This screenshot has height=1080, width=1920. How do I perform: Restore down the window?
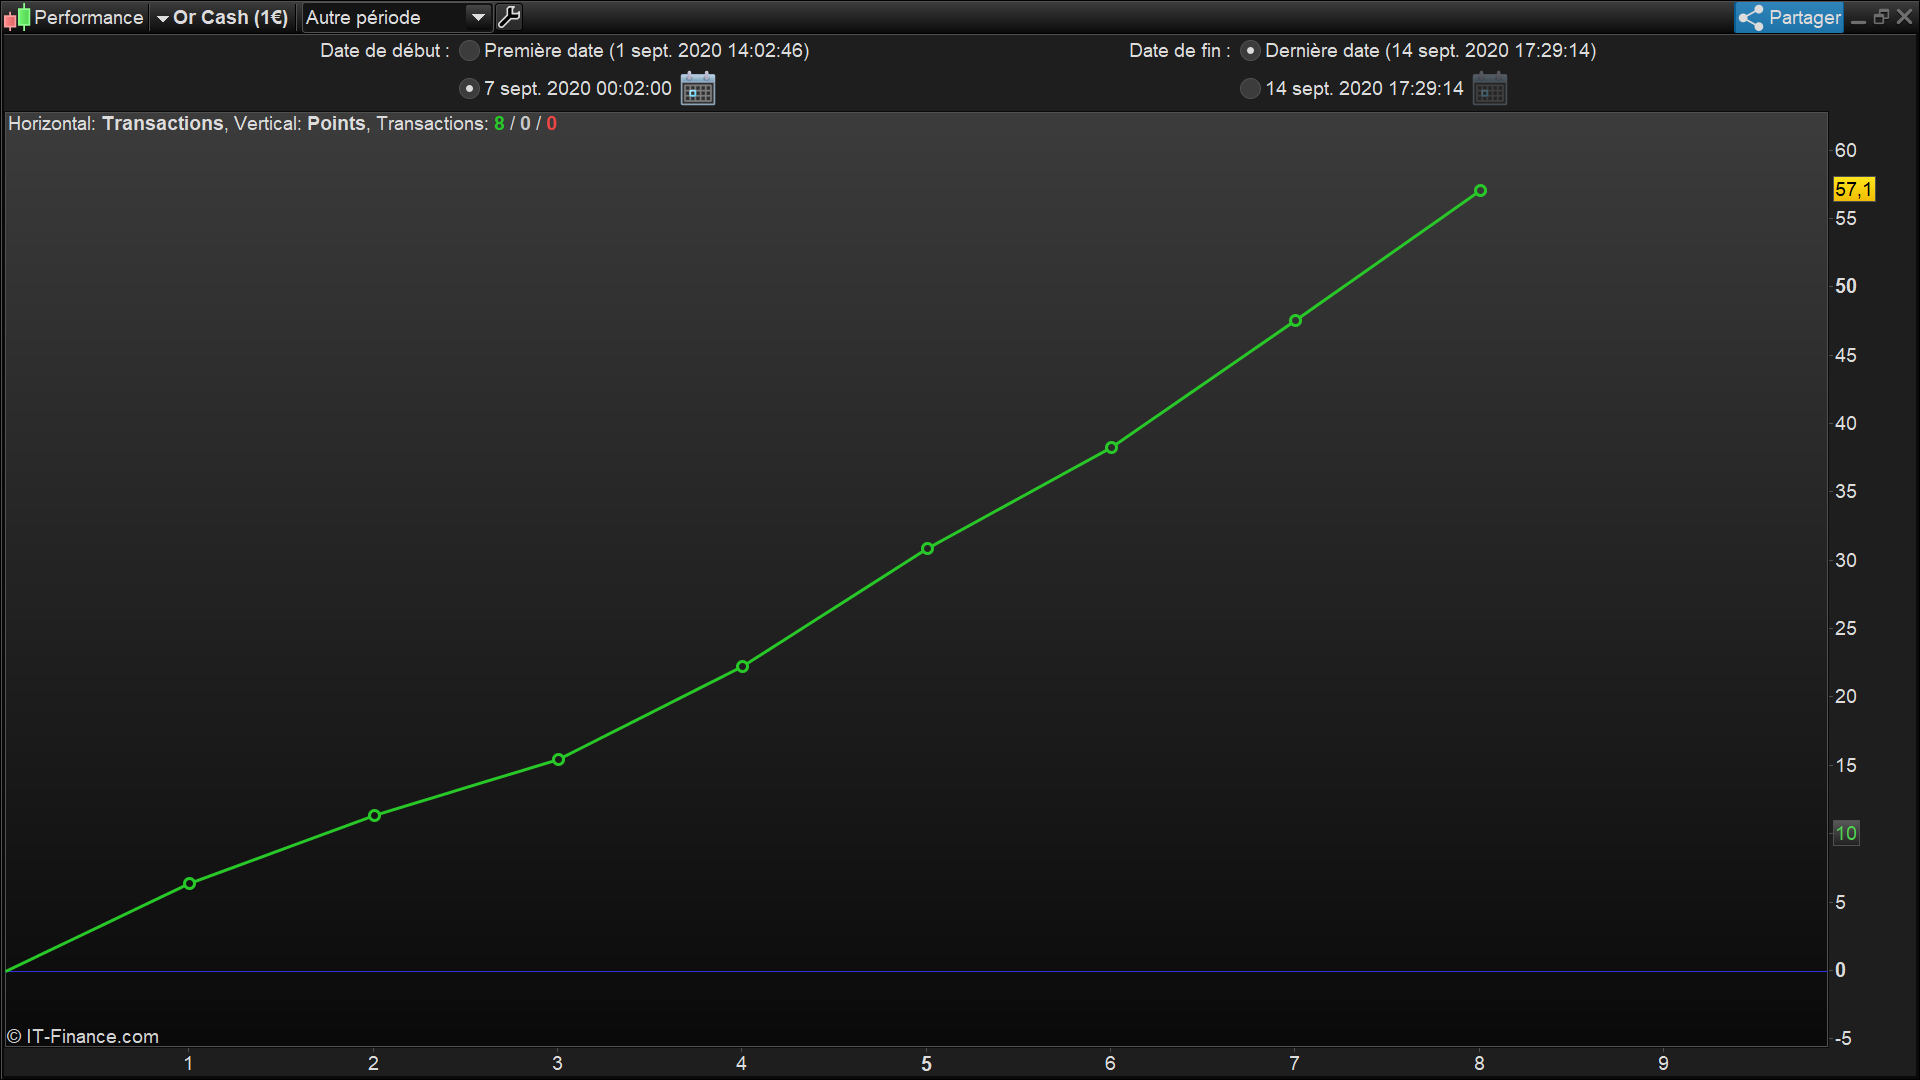[1881, 17]
